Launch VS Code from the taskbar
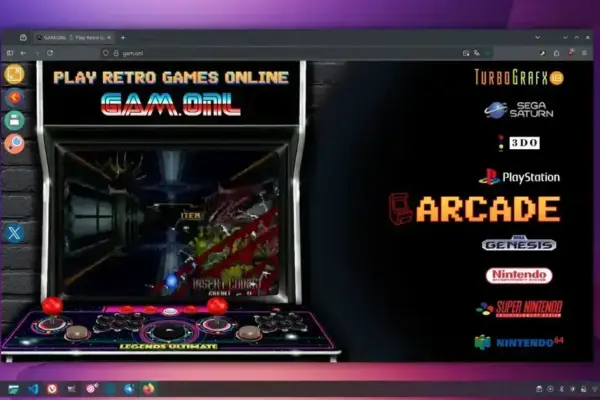The height and width of the screenshot is (400, 600). (x=33, y=389)
